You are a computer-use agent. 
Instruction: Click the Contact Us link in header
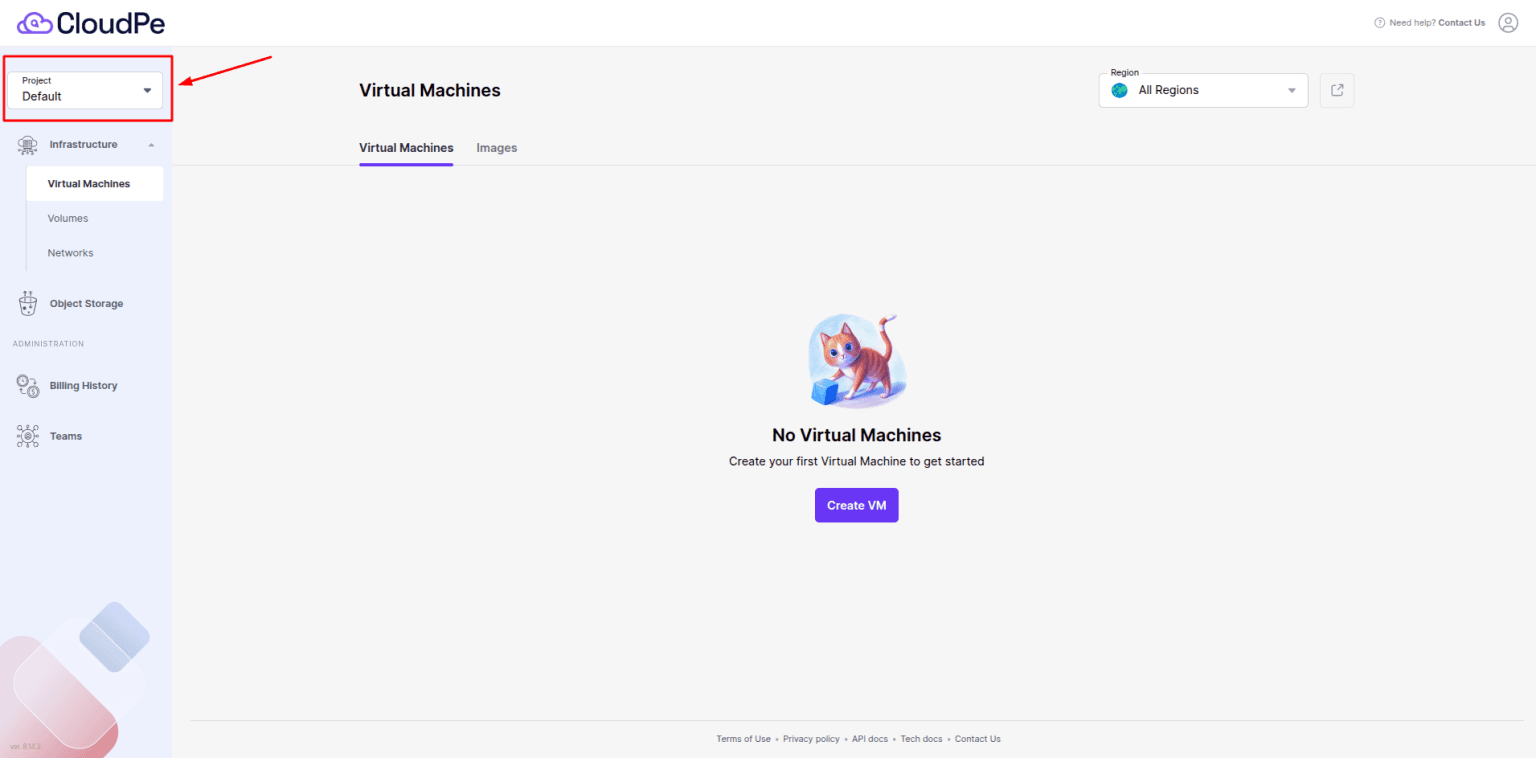point(1462,23)
